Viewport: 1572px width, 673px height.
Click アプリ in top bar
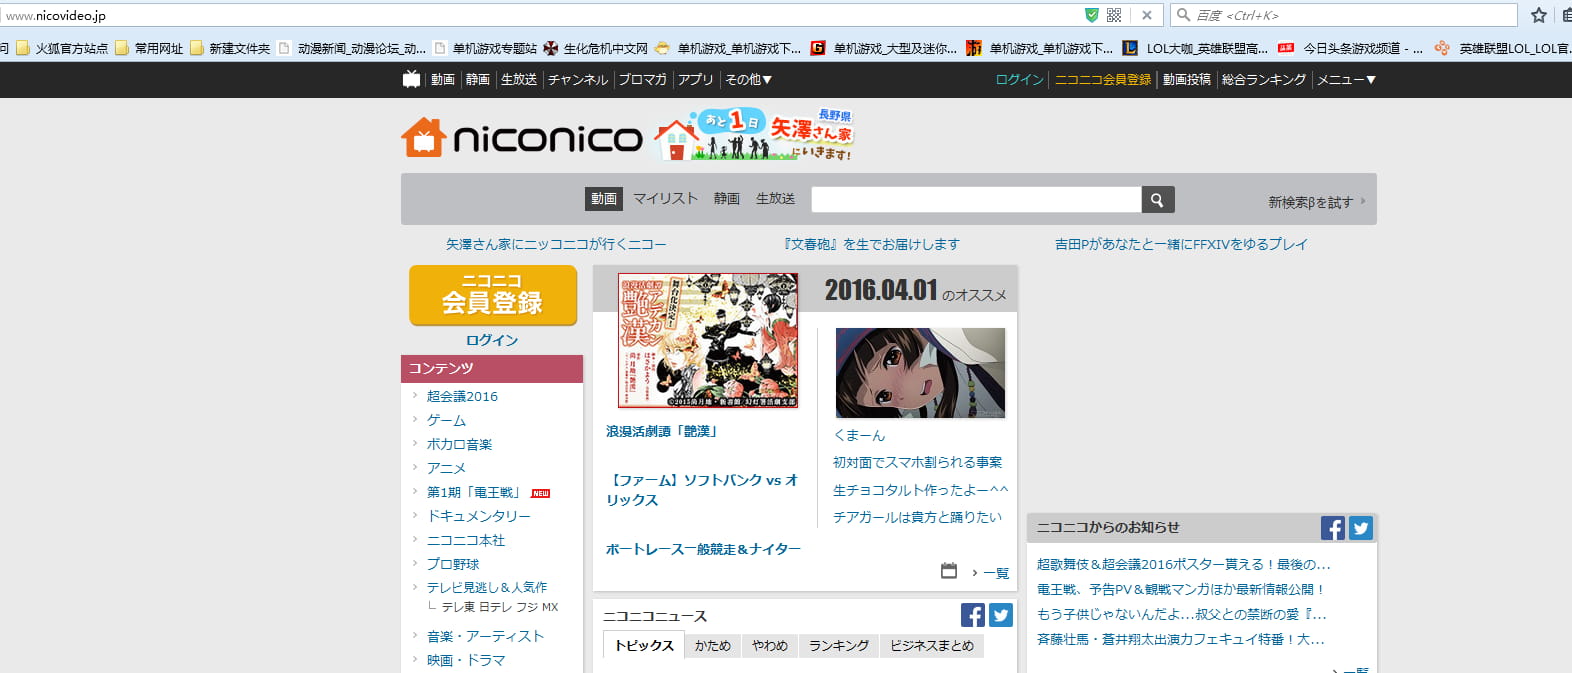click(x=696, y=79)
